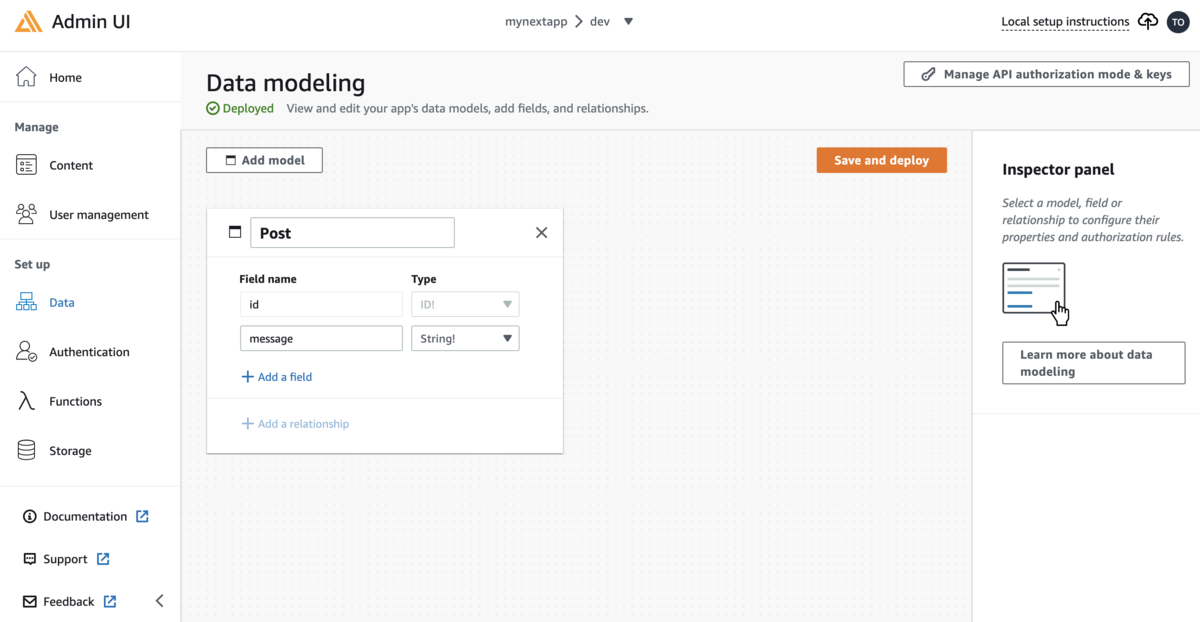The height and width of the screenshot is (622, 1200).
Task: Click the Save and deploy button
Action: [x=881, y=160]
